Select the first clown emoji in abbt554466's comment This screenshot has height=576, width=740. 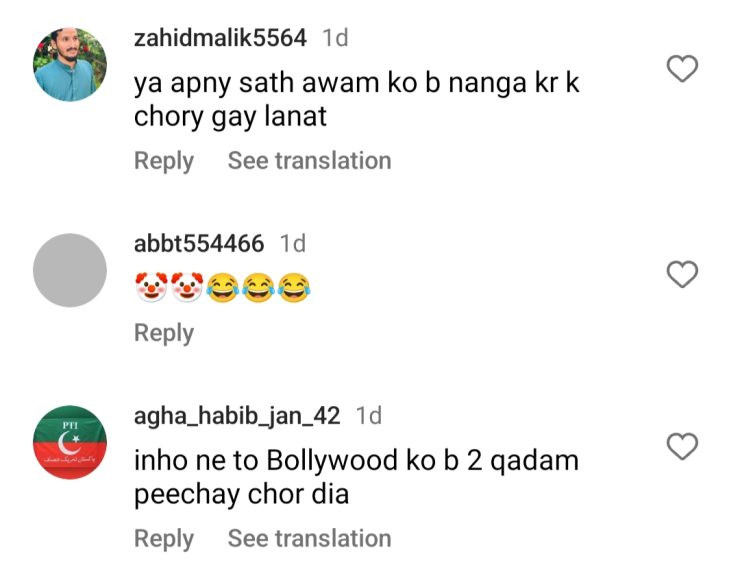tap(151, 287)
